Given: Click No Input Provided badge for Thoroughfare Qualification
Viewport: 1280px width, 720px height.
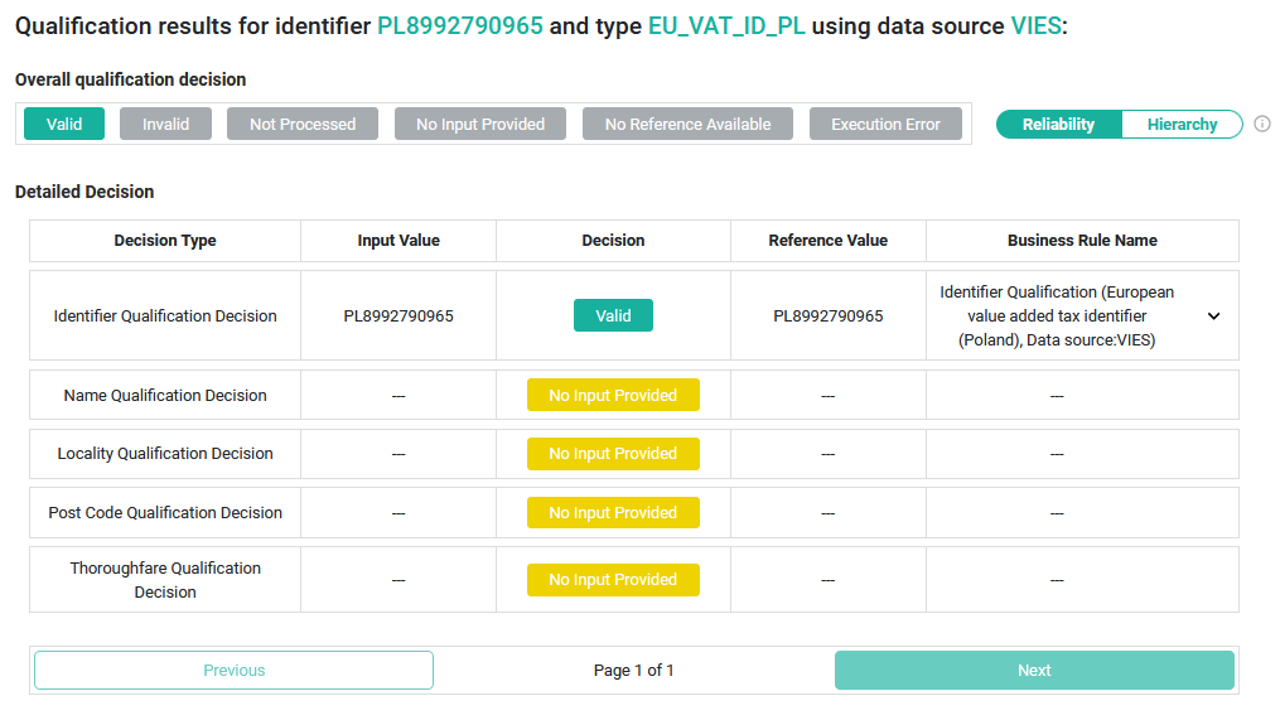Looking at the screenshot, I should coord(613,580).
